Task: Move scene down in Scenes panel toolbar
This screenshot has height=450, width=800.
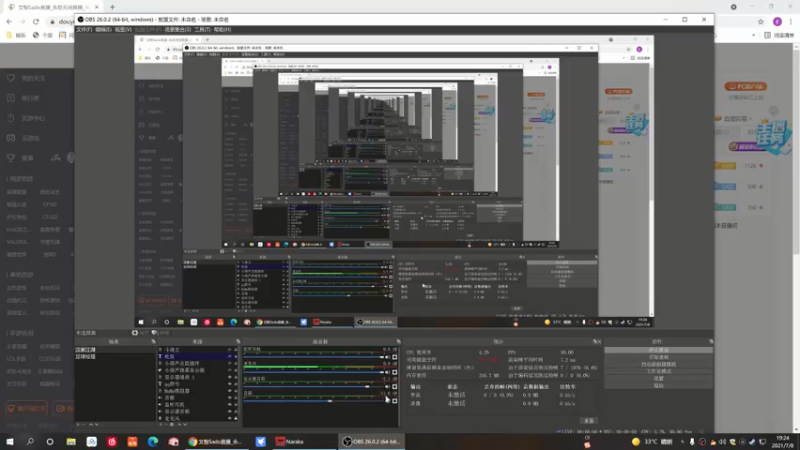Action: (97, 424)
